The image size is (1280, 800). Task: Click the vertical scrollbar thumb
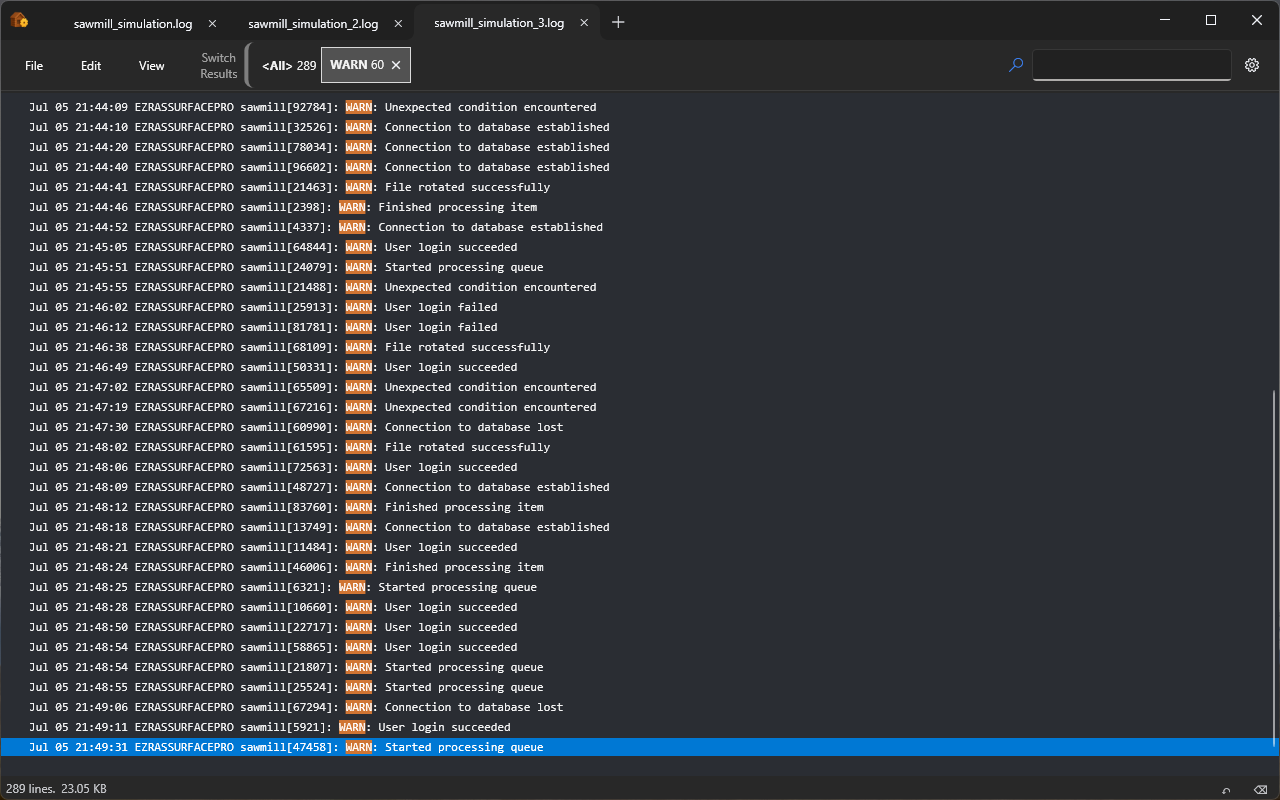pos(1274,568)
